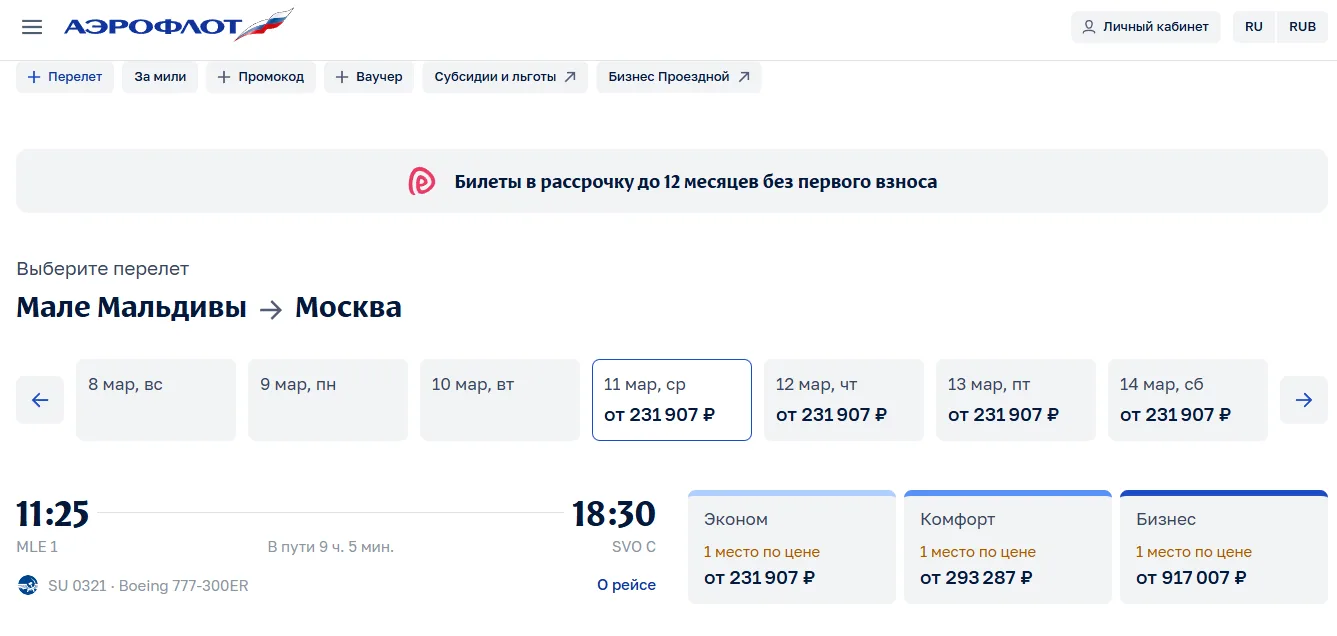This screenshot has height=636, width=1337.
Task: Add a flight via Перелет
Action: [x=65, y=77]
